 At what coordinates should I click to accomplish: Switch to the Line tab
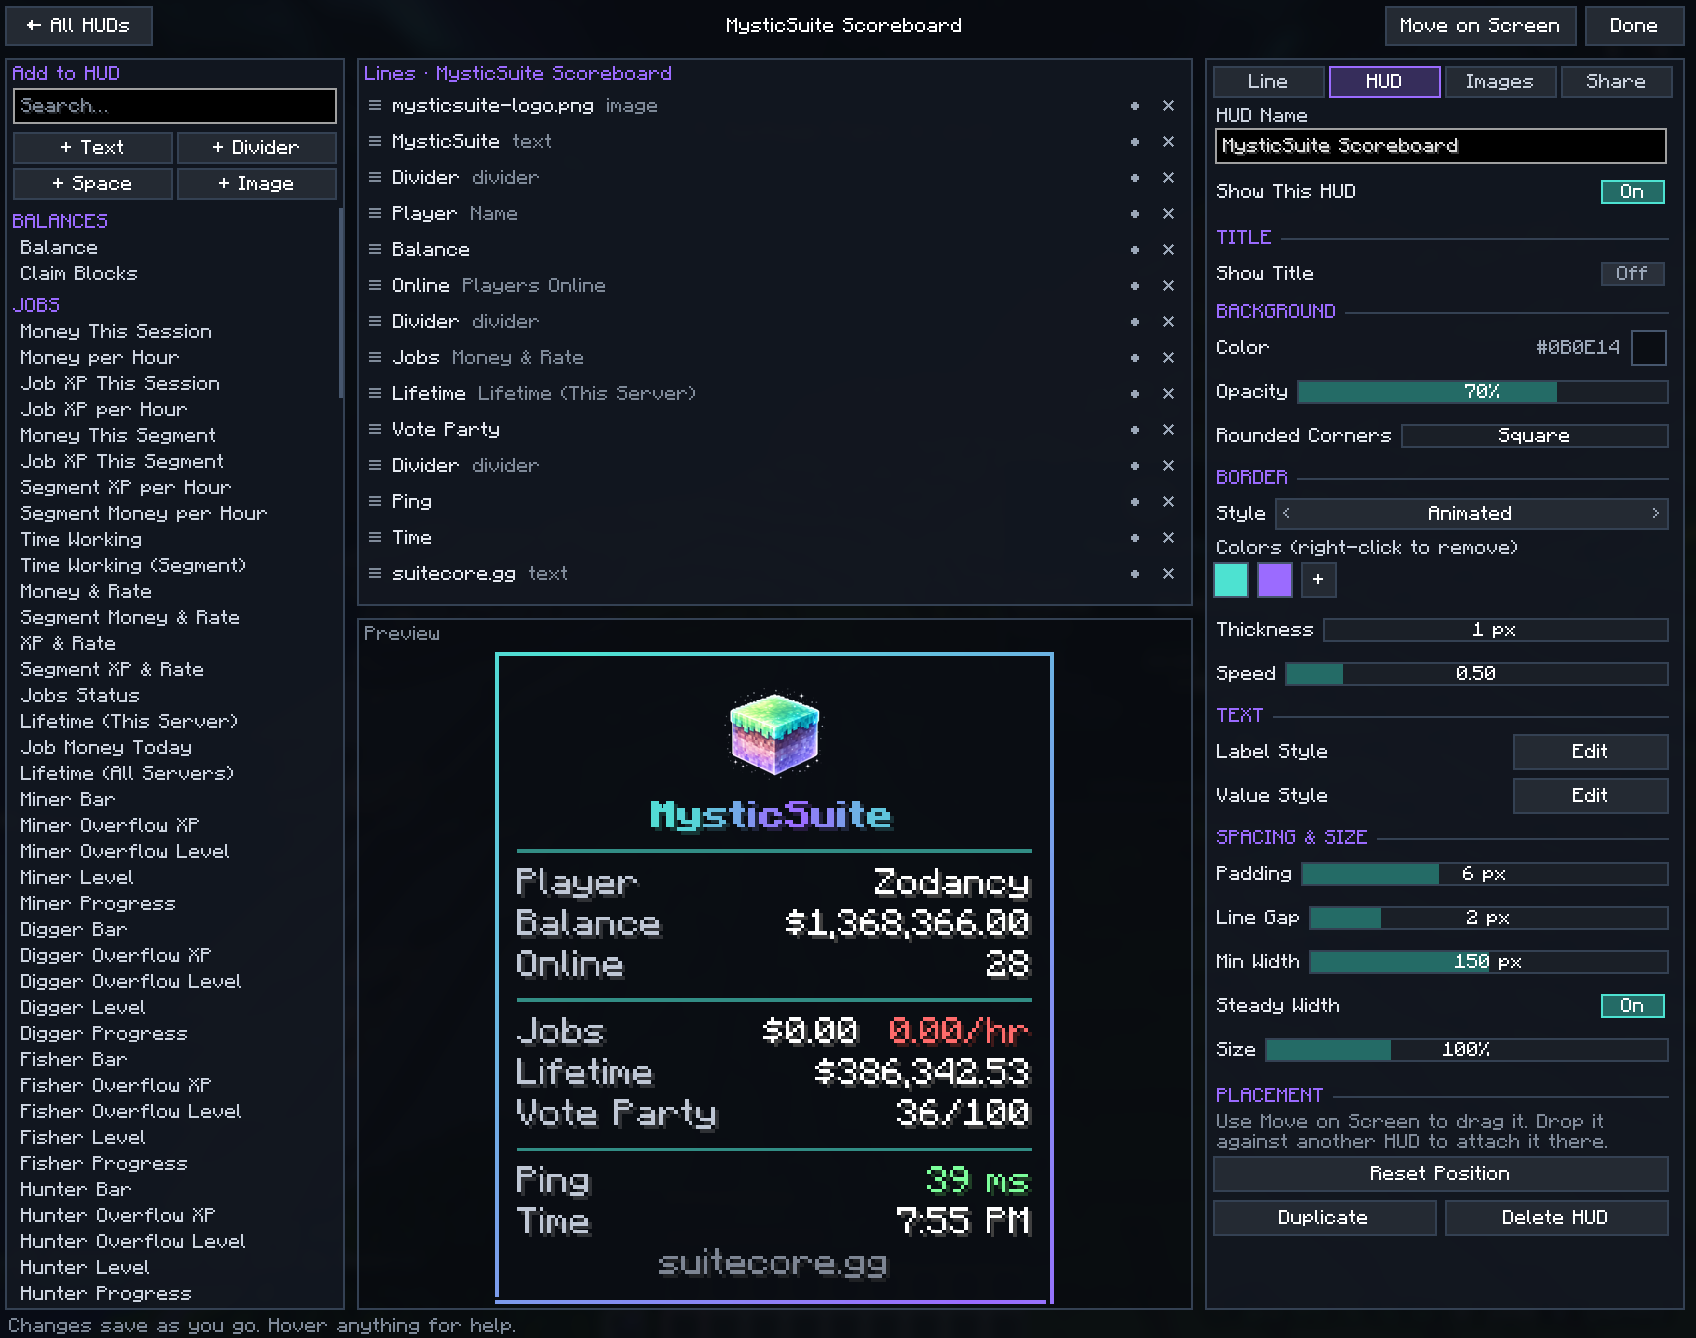pyautogui.click(x=1268, y=82)
